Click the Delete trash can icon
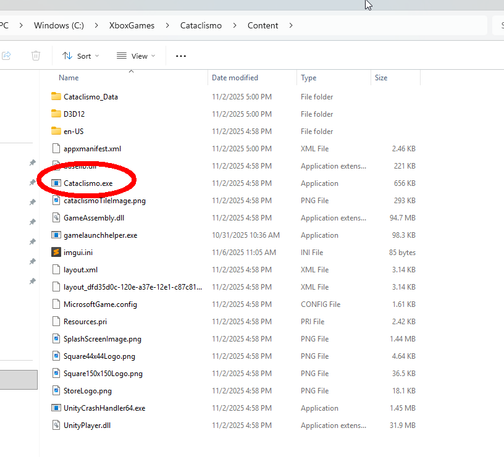The width and height of the screenshot is (504, 457). pyautogui.click(x=36, y=56)
